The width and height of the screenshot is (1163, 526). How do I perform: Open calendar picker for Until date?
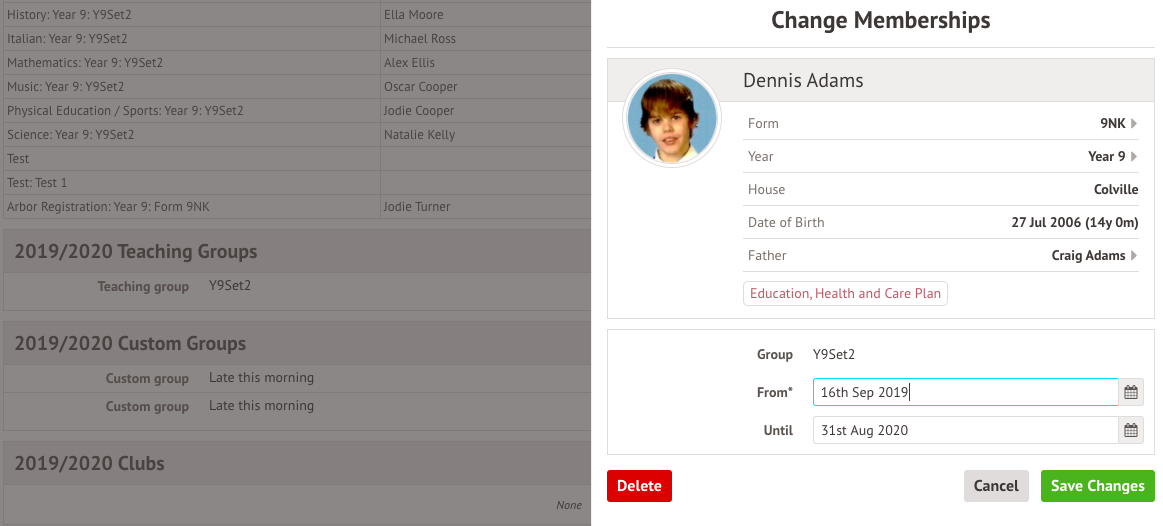pyautogui.click(x=1131, y=431)
